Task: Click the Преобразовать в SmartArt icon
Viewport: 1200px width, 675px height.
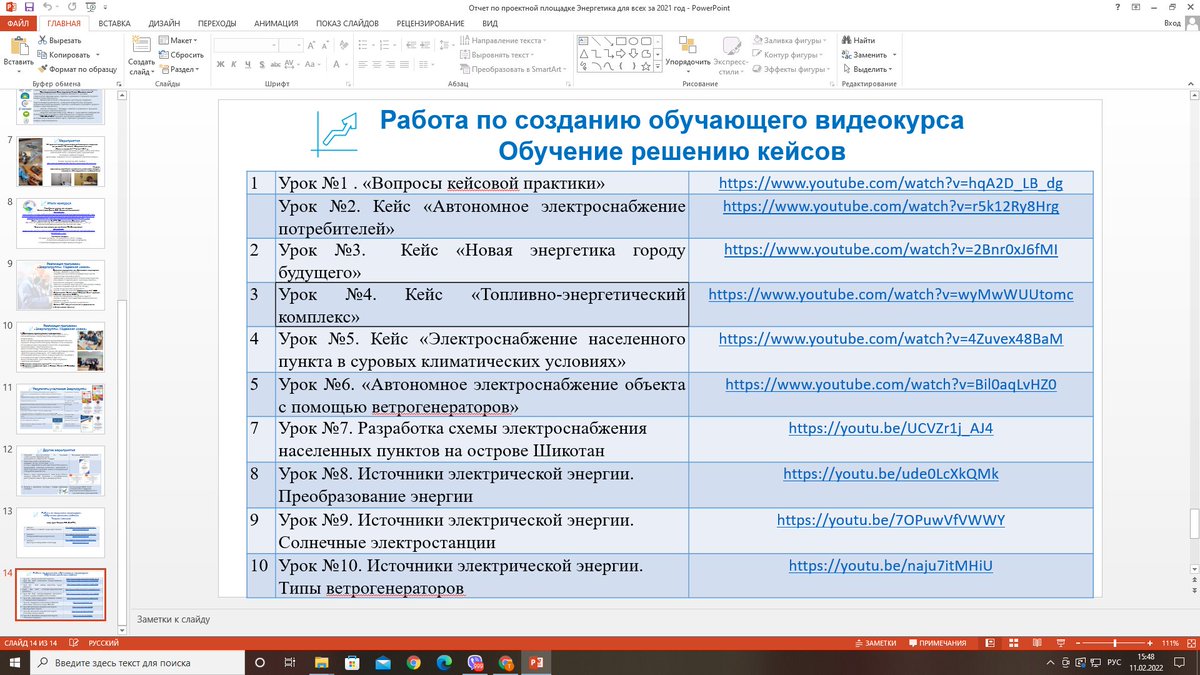Action: [466, 68]
